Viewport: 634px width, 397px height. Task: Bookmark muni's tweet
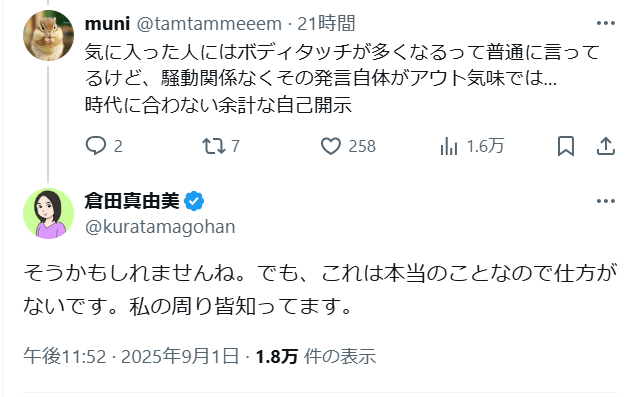(566, 146)
